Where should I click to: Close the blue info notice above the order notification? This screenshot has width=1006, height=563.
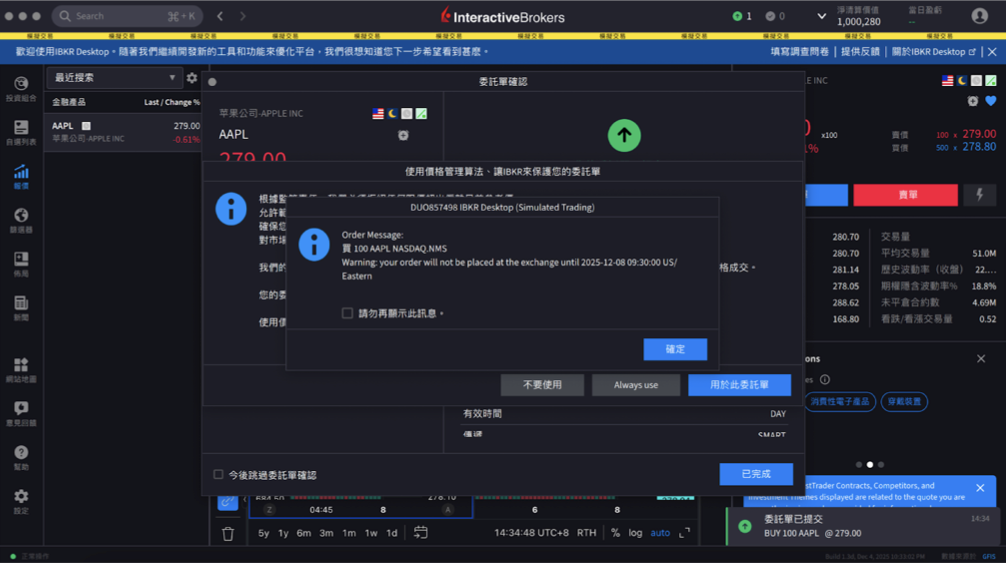(x=980, y=488)
